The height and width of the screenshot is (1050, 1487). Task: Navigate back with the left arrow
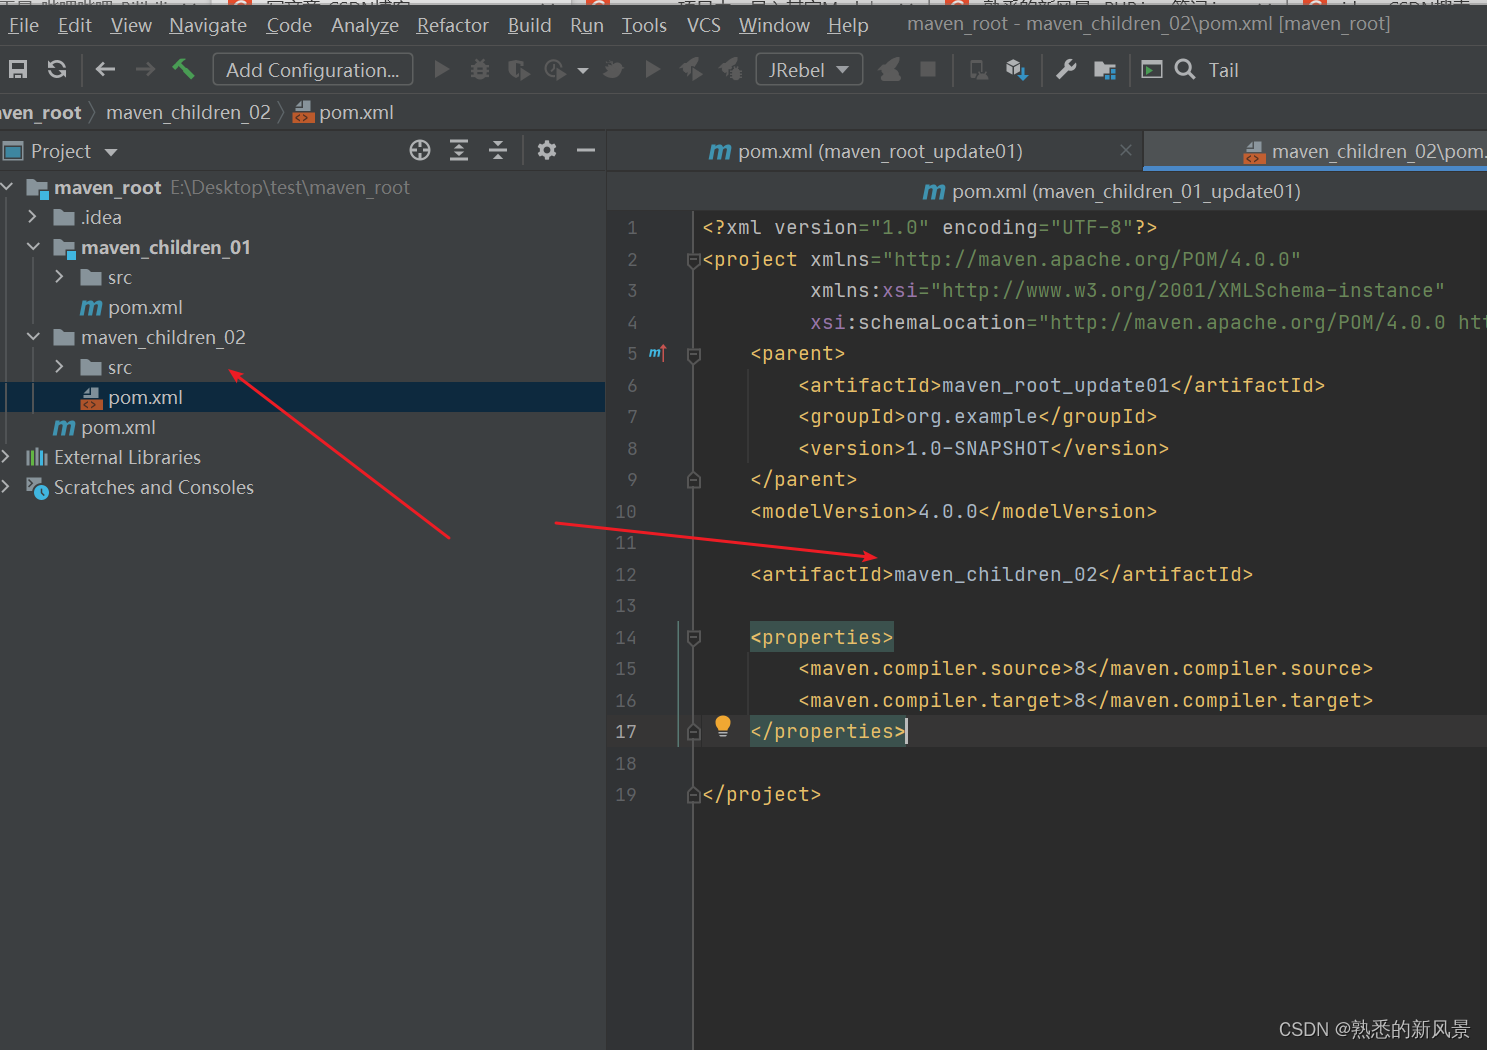(105, 69)
